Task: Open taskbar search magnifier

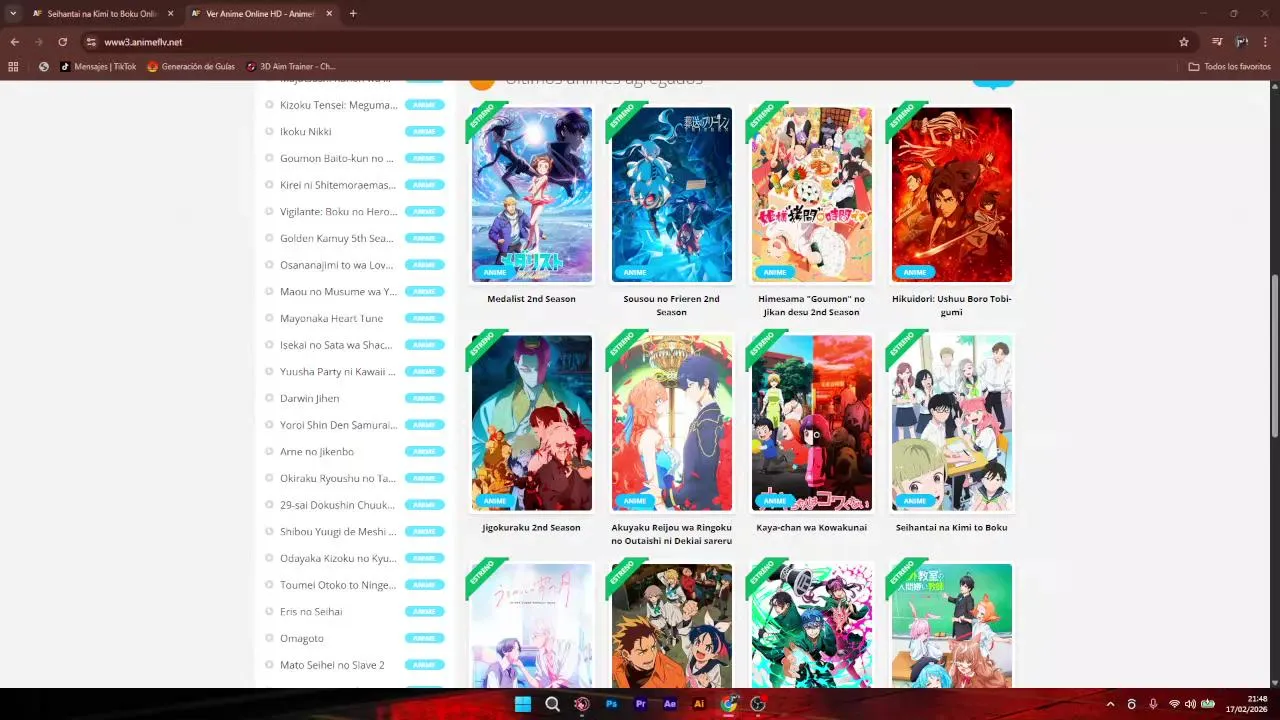Action: (552, 704)
